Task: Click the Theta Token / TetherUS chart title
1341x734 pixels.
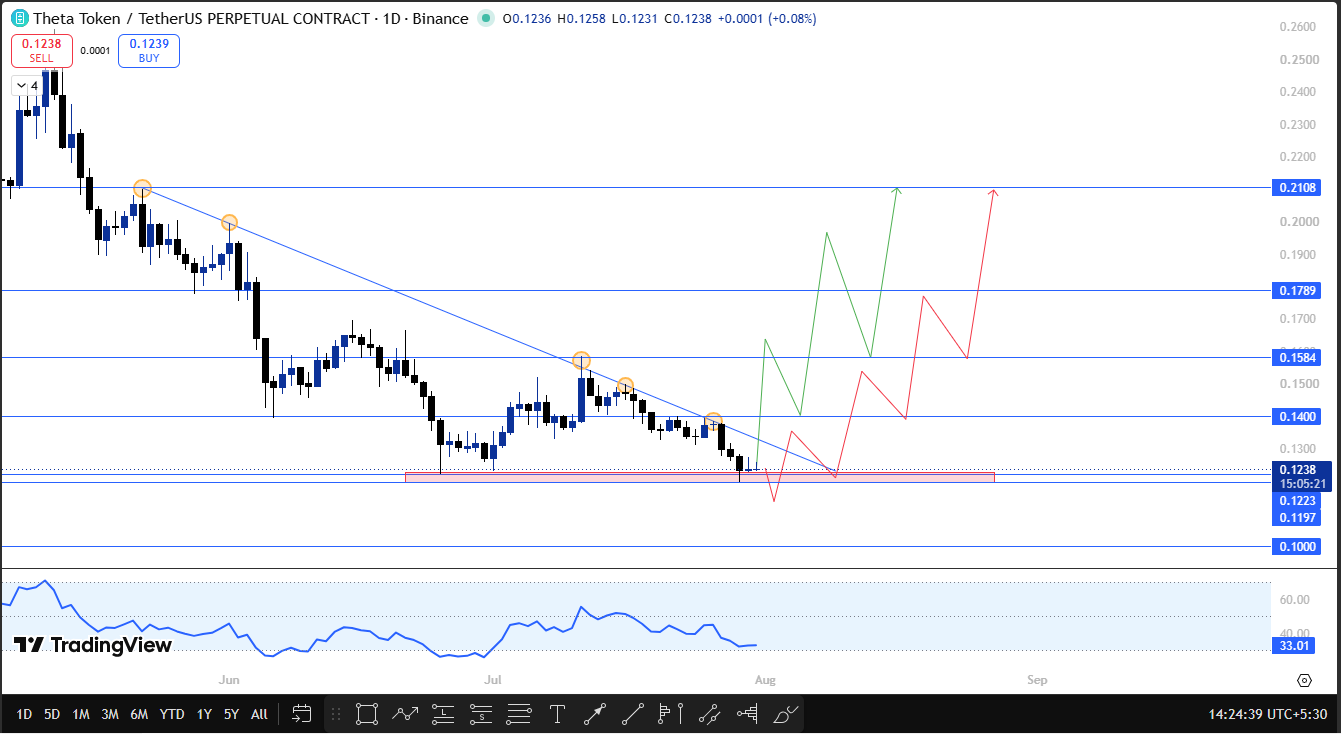Action: coord(251,18)
